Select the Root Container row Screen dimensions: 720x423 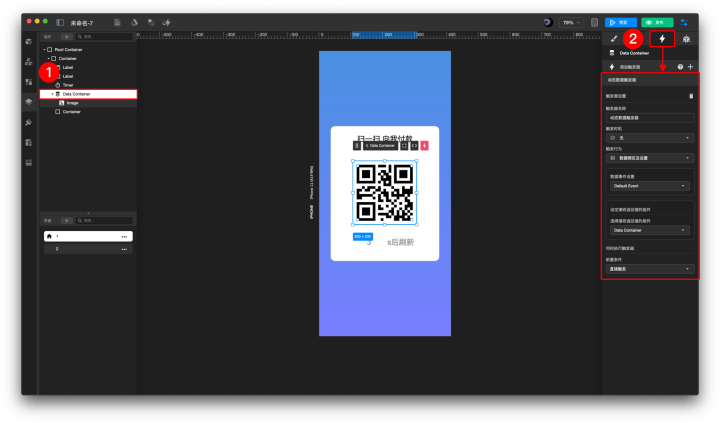point(88,50)
